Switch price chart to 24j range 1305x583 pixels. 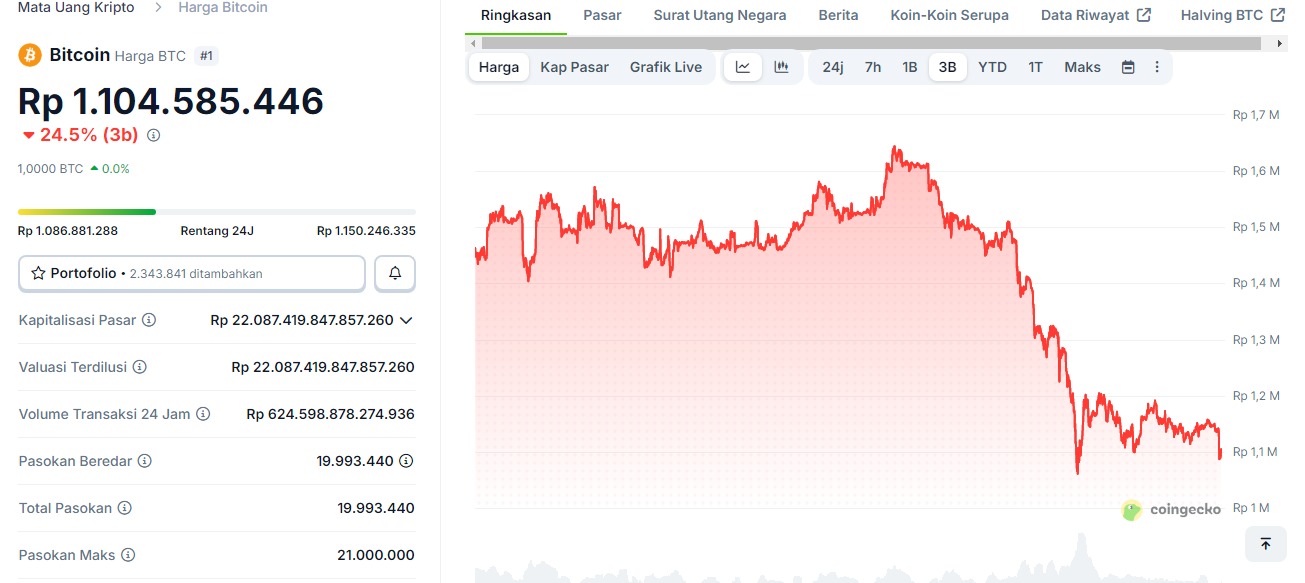point(832,66)
